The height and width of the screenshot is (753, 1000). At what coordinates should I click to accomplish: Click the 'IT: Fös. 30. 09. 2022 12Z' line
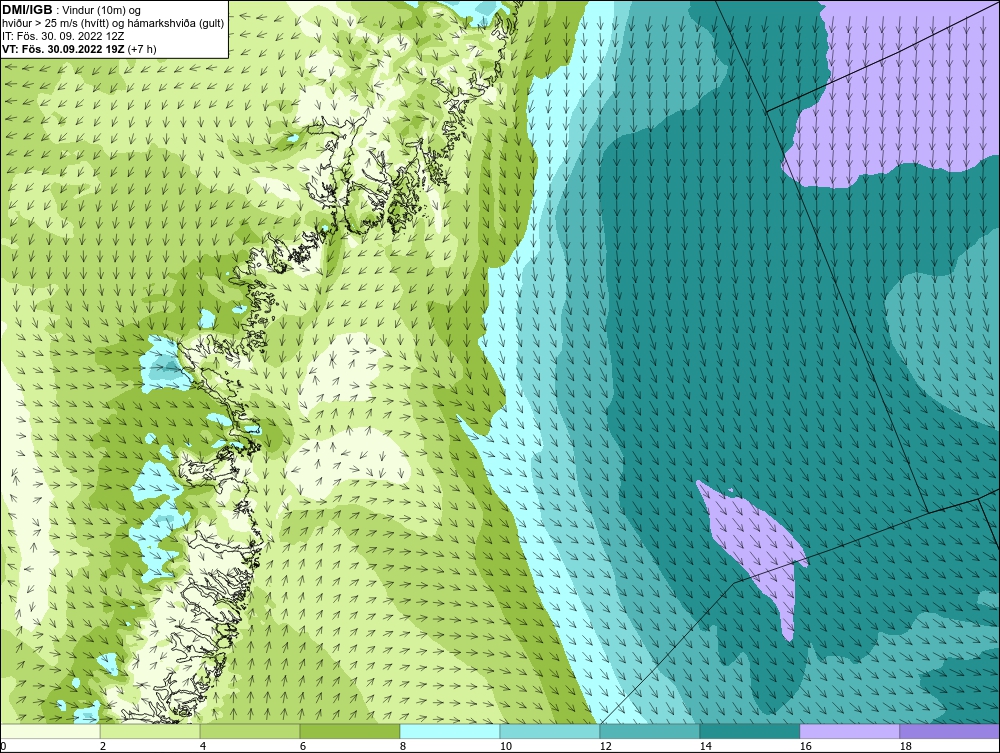pyautogui.click(x=61, y=36)
